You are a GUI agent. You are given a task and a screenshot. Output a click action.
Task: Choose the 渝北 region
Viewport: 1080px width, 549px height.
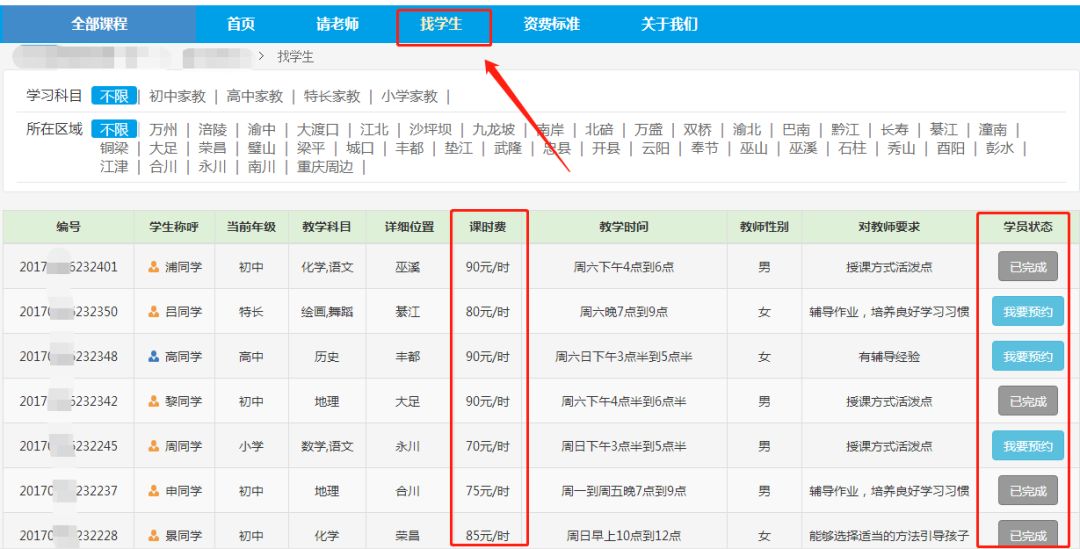coord(747,130)
